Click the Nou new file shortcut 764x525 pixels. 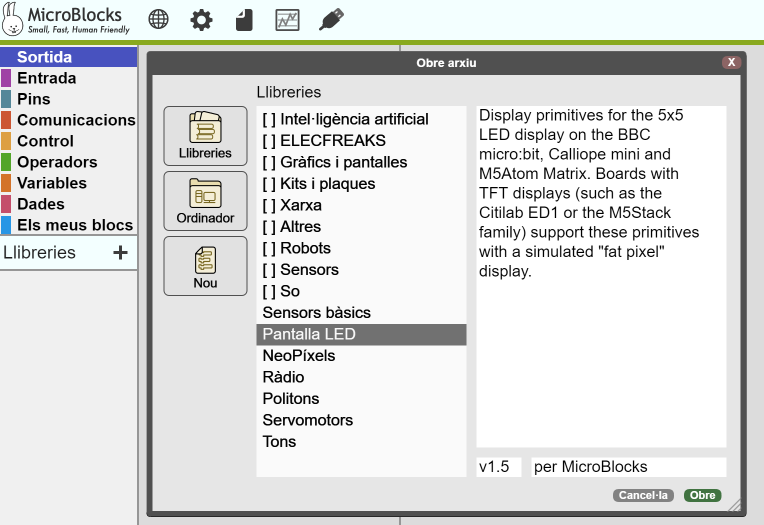click(x=205, y=266)
